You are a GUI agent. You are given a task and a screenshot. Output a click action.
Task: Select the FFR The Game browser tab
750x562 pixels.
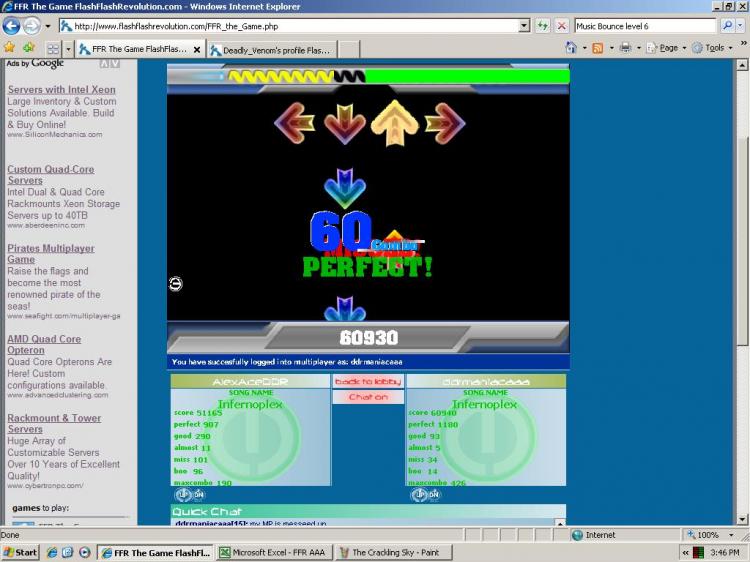pyautogui.click(x=140, y=49)
